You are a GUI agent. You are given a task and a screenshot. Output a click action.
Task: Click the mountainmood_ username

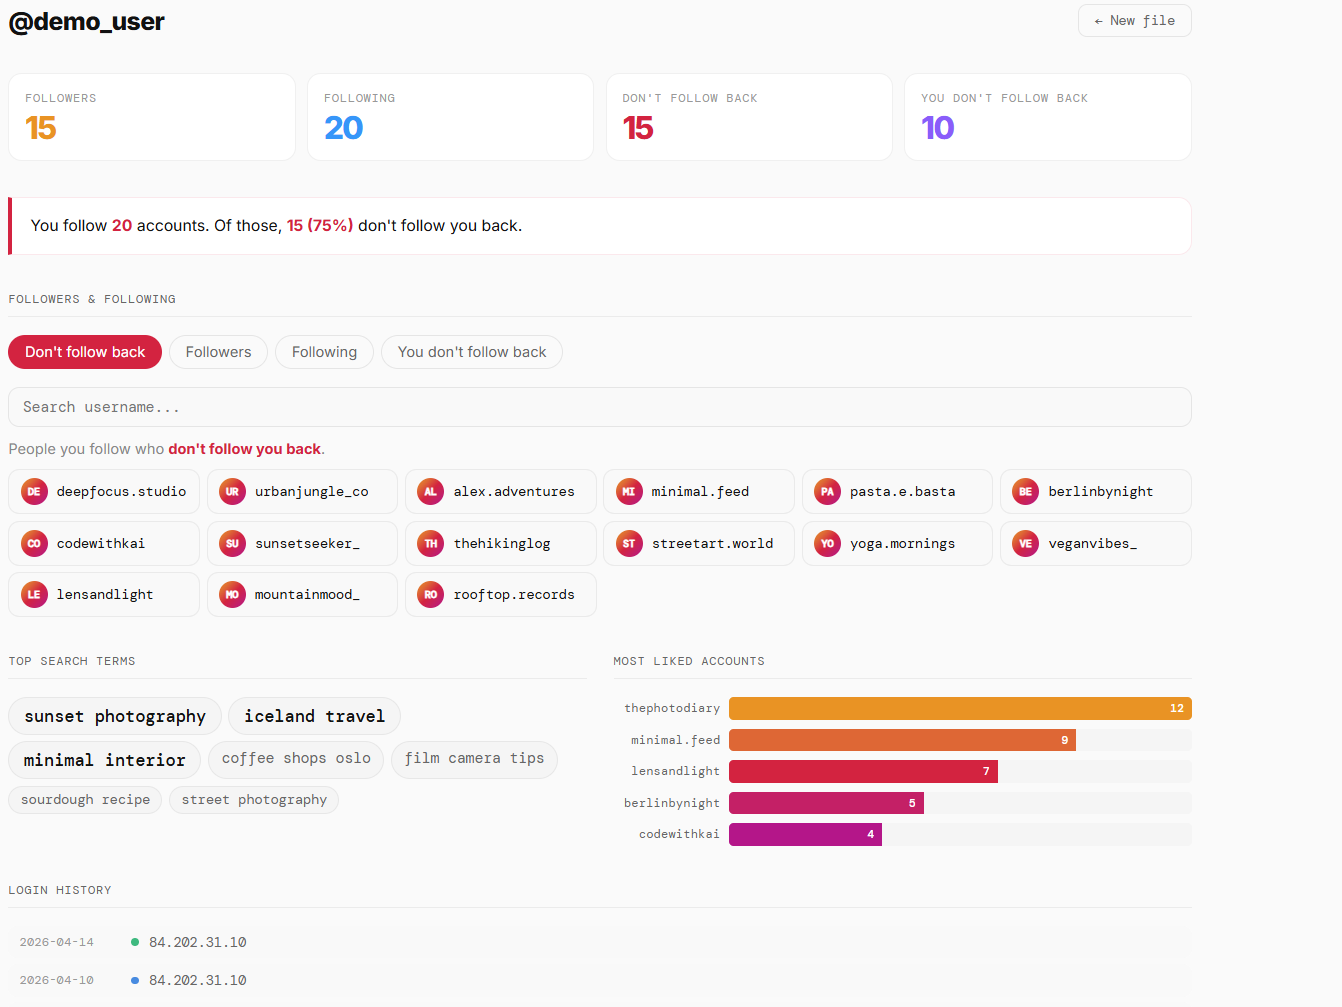click(x=307, y=594)
